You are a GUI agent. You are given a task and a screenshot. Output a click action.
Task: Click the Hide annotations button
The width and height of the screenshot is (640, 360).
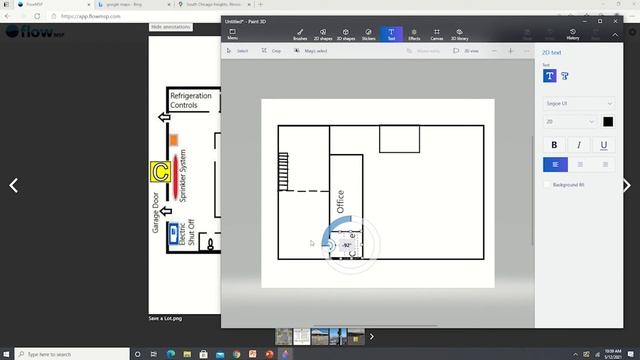tap(171, 27)
